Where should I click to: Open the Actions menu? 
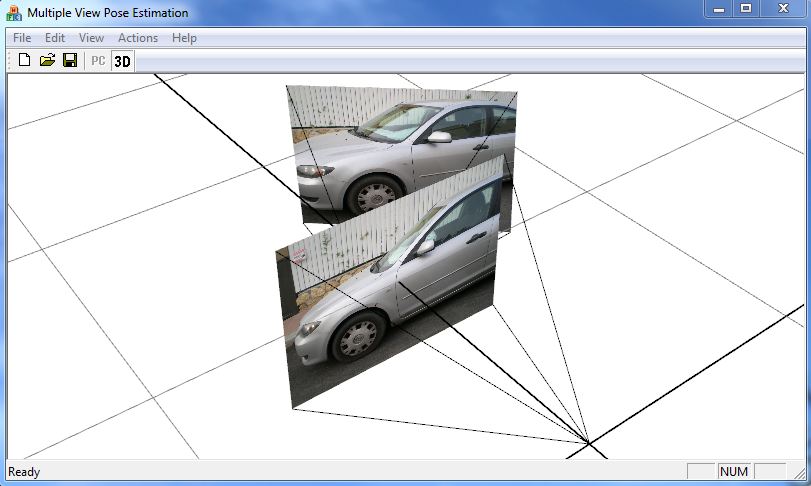pos(138,38)
